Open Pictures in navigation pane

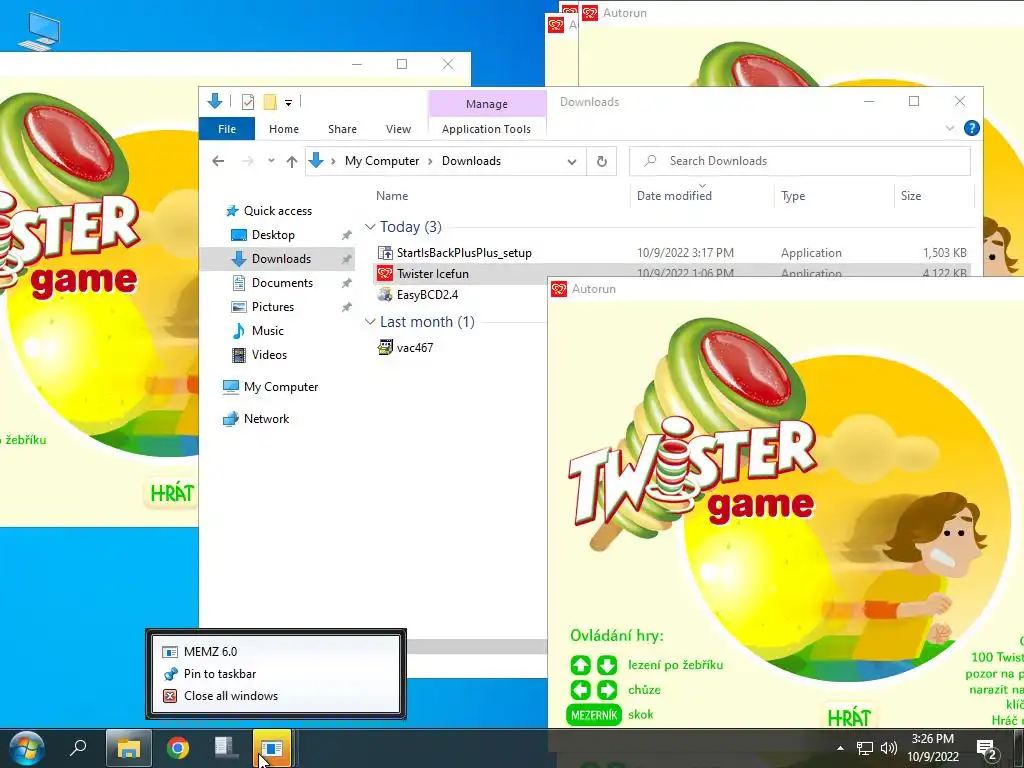tap(272, 306)
